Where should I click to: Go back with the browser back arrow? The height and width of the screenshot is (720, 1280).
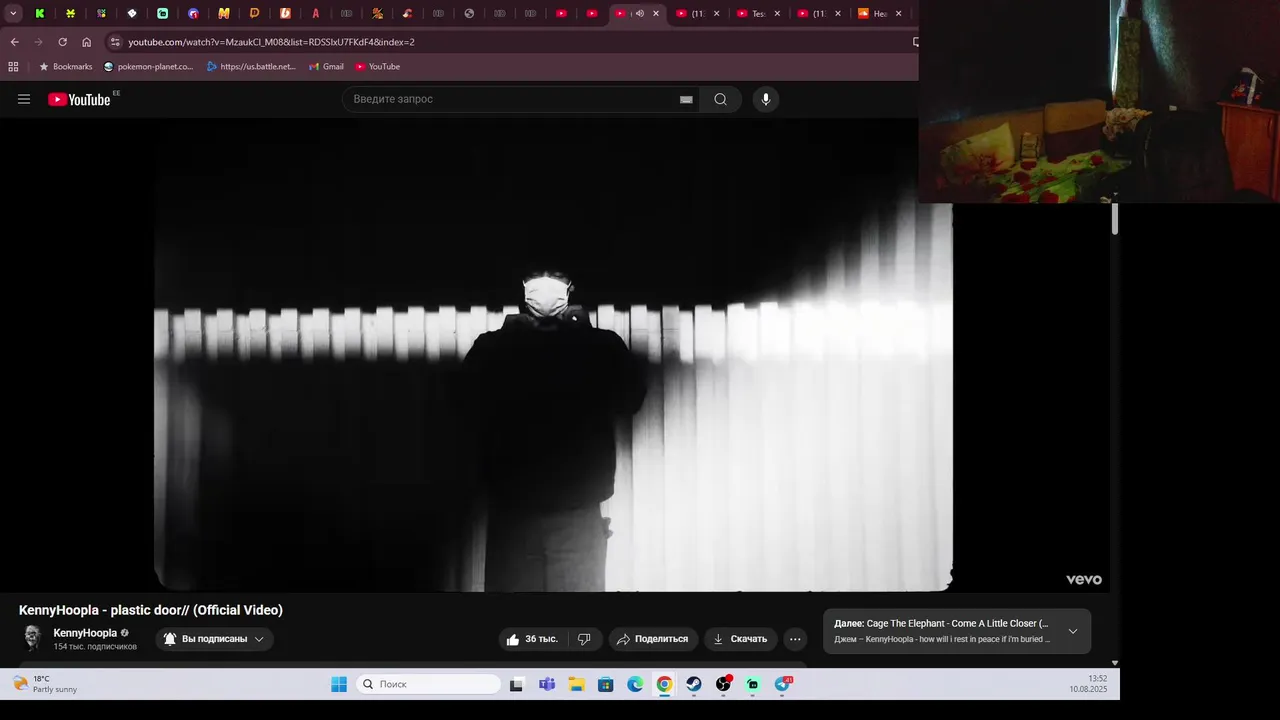tap(14, 42)
